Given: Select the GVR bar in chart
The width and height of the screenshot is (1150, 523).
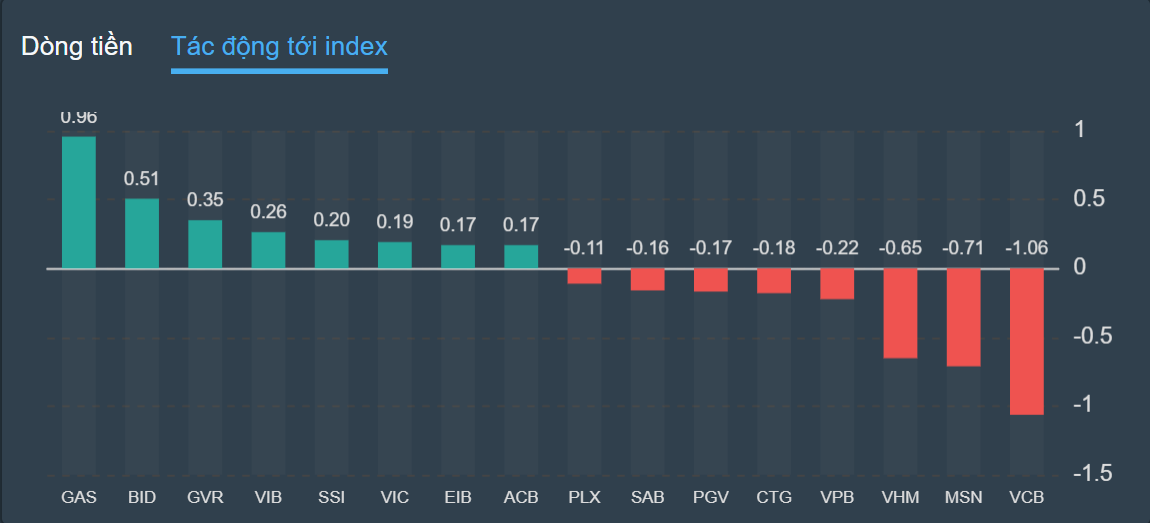Looking at the screenshot, I should [205, 244].
